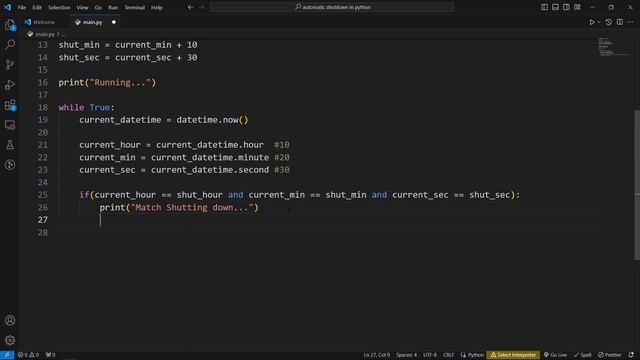The width and height of the screenshot is (640, 360).
Task: Click 'datetime.now()' on line 19
Action: [x=212, y=120]
